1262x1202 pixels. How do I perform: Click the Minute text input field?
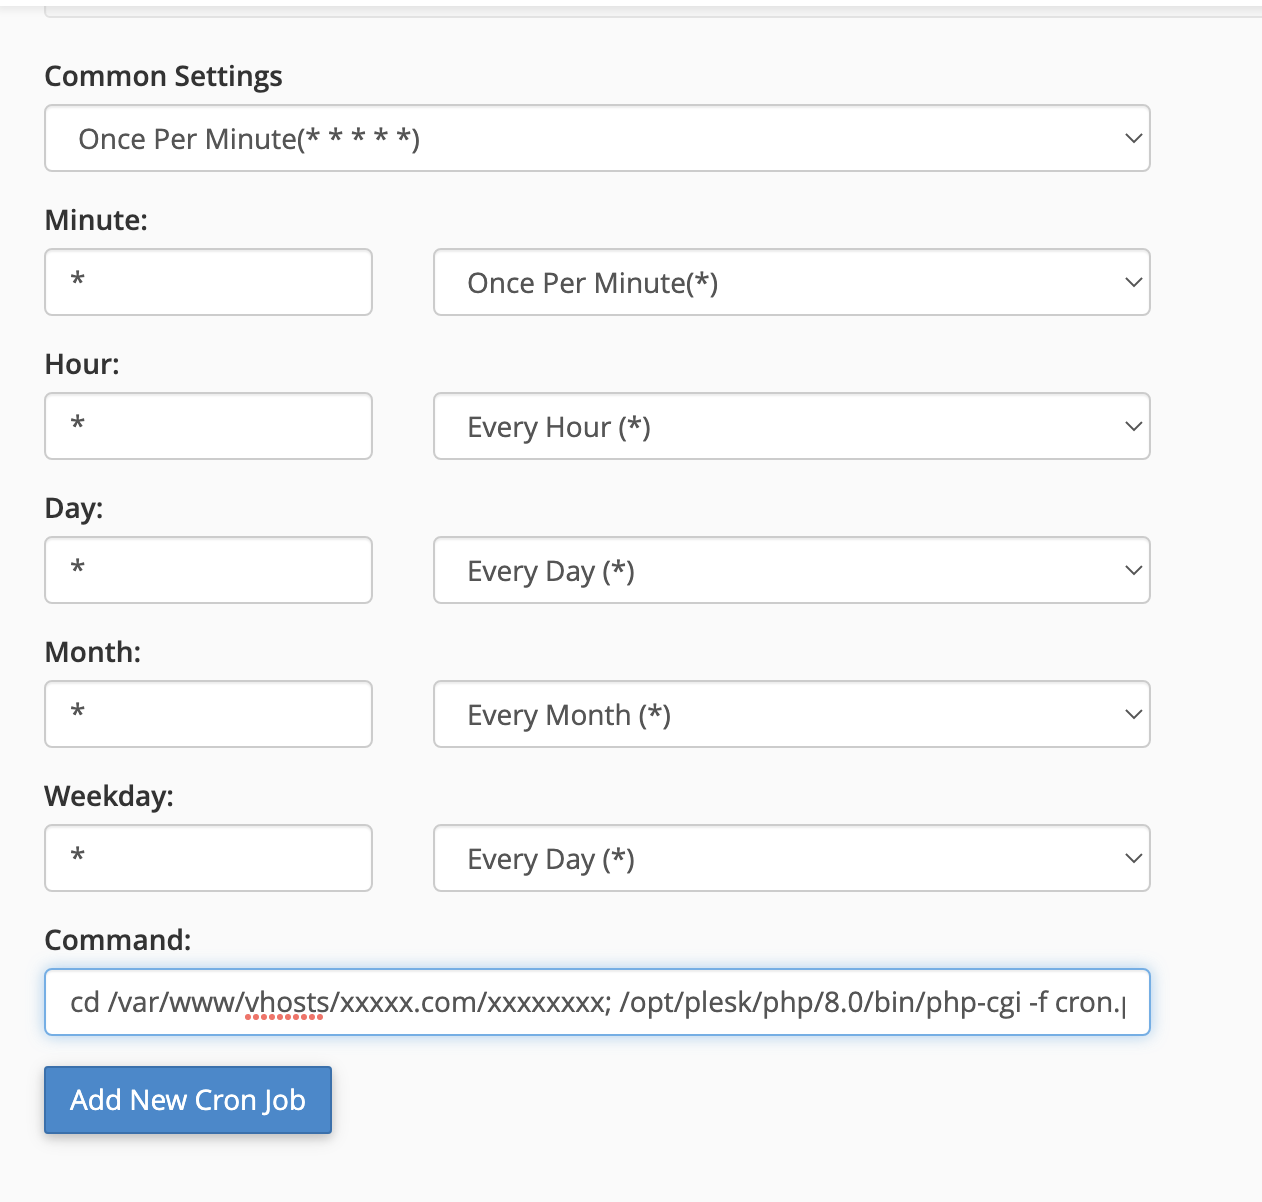coord(208,282)
